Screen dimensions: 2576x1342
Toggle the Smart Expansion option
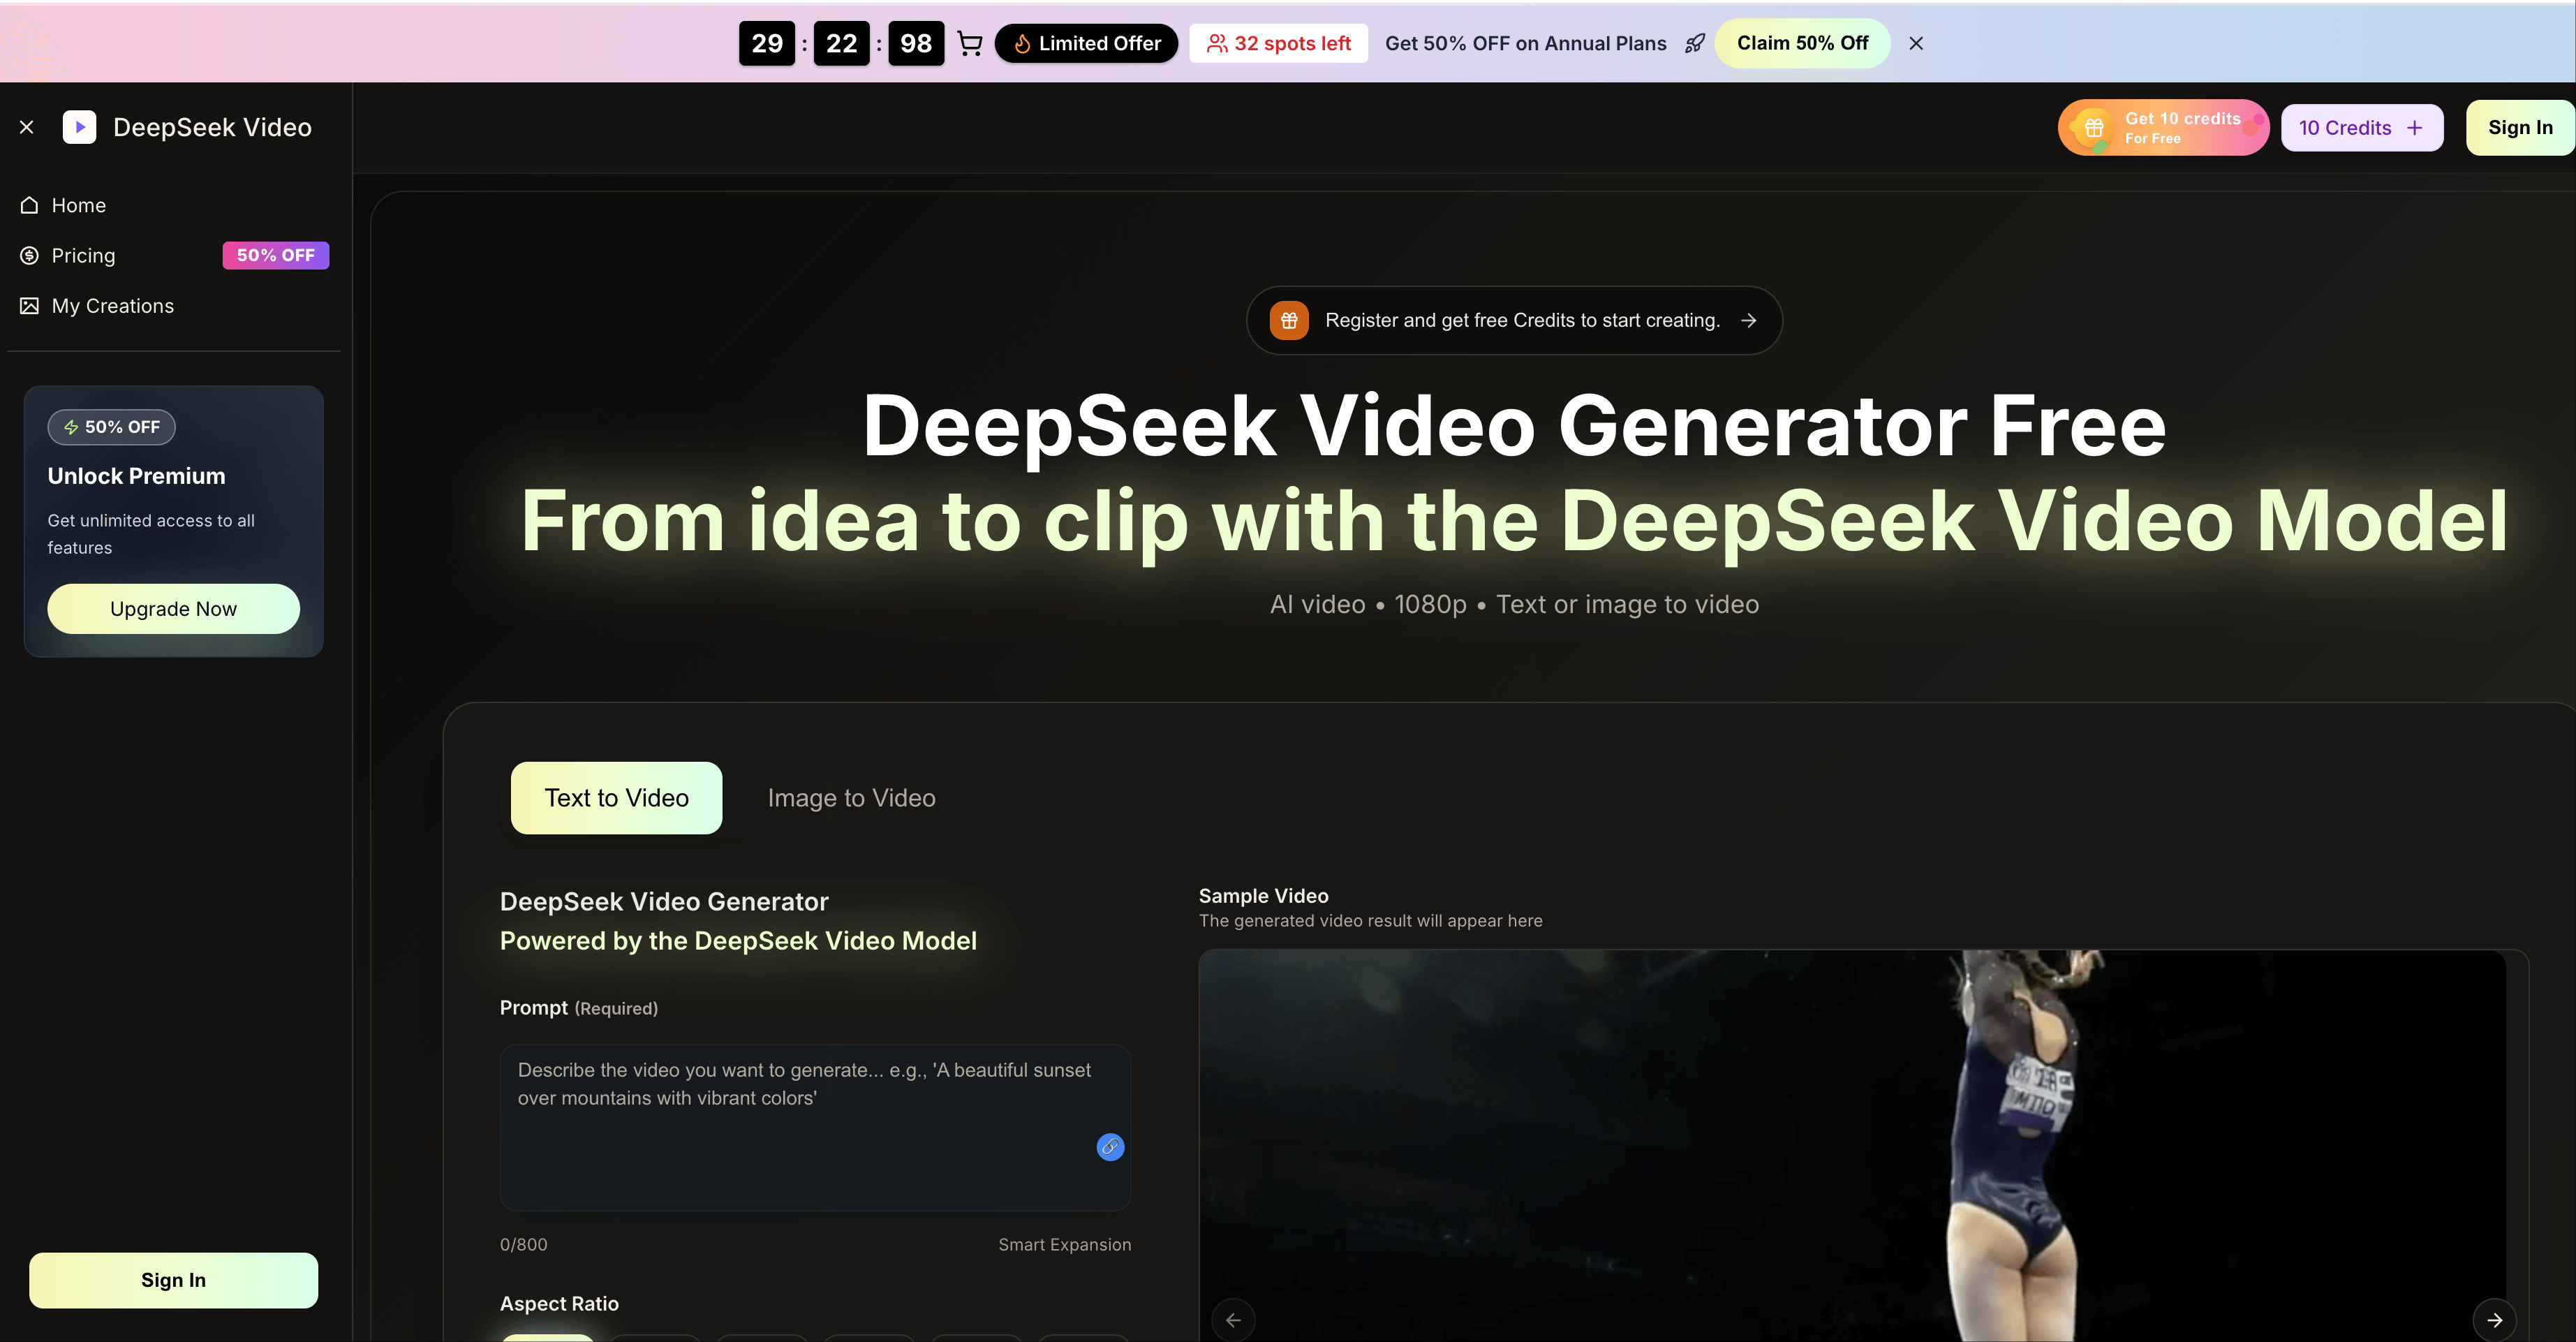[1064, 1244]
